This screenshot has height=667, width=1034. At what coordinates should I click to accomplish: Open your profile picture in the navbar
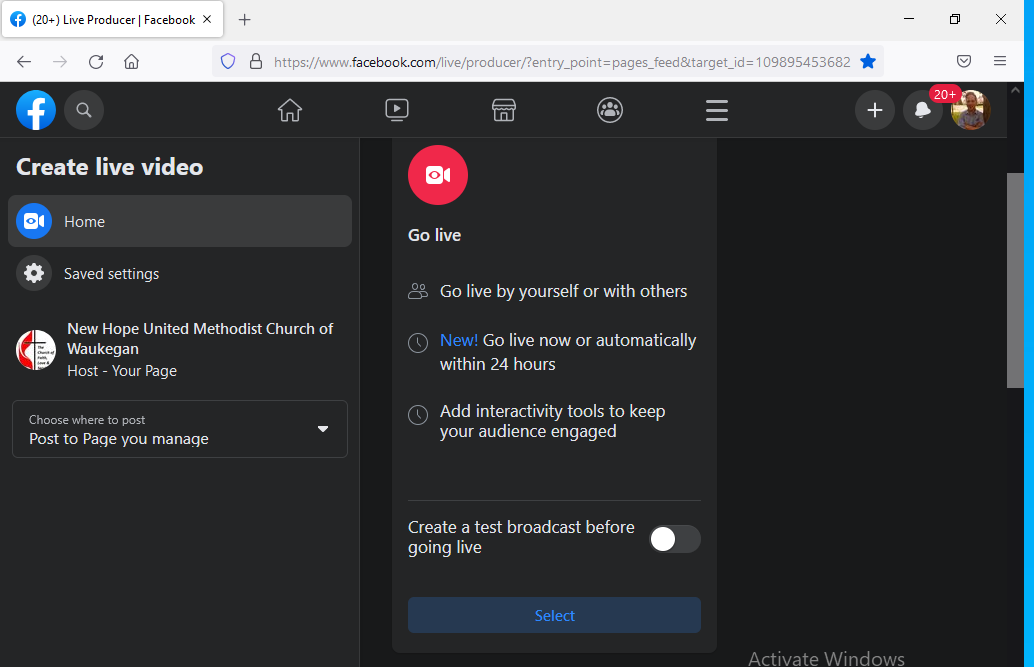(x=970, y=110)
